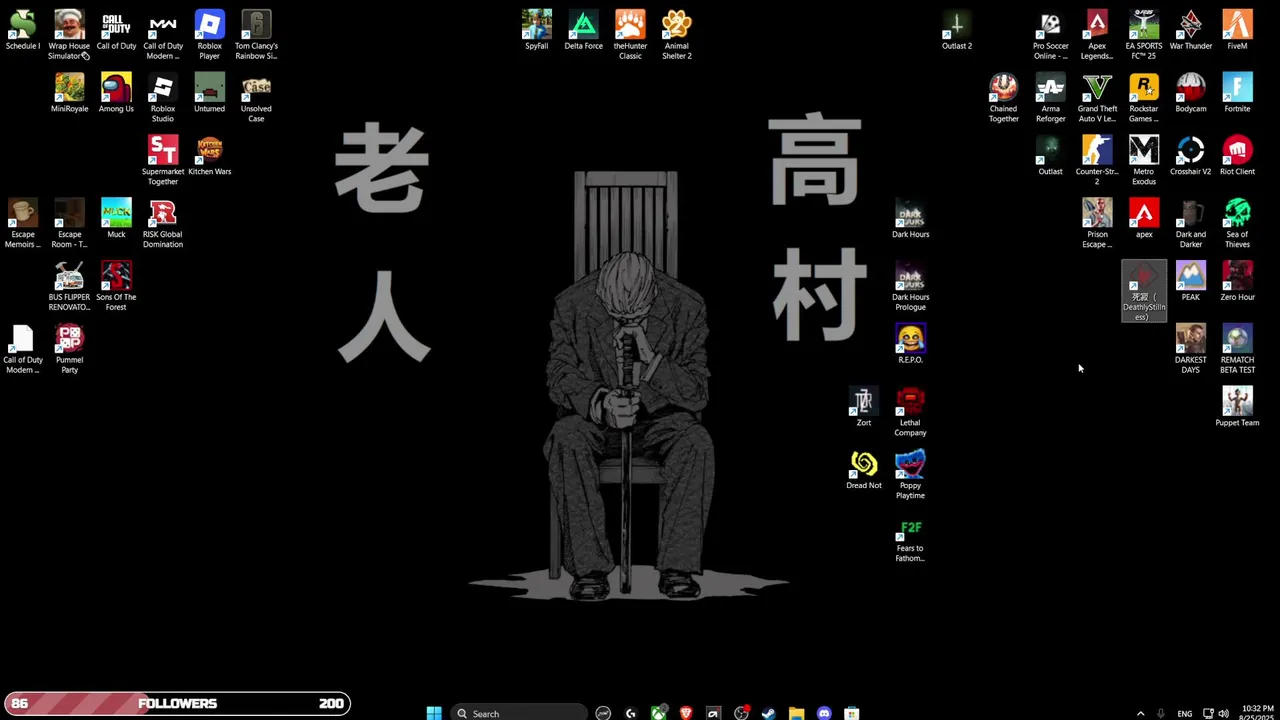This screenshot has width=1280, height=720.
Task: Select the Outlast 2 shortcut
Action: [957, 30]
